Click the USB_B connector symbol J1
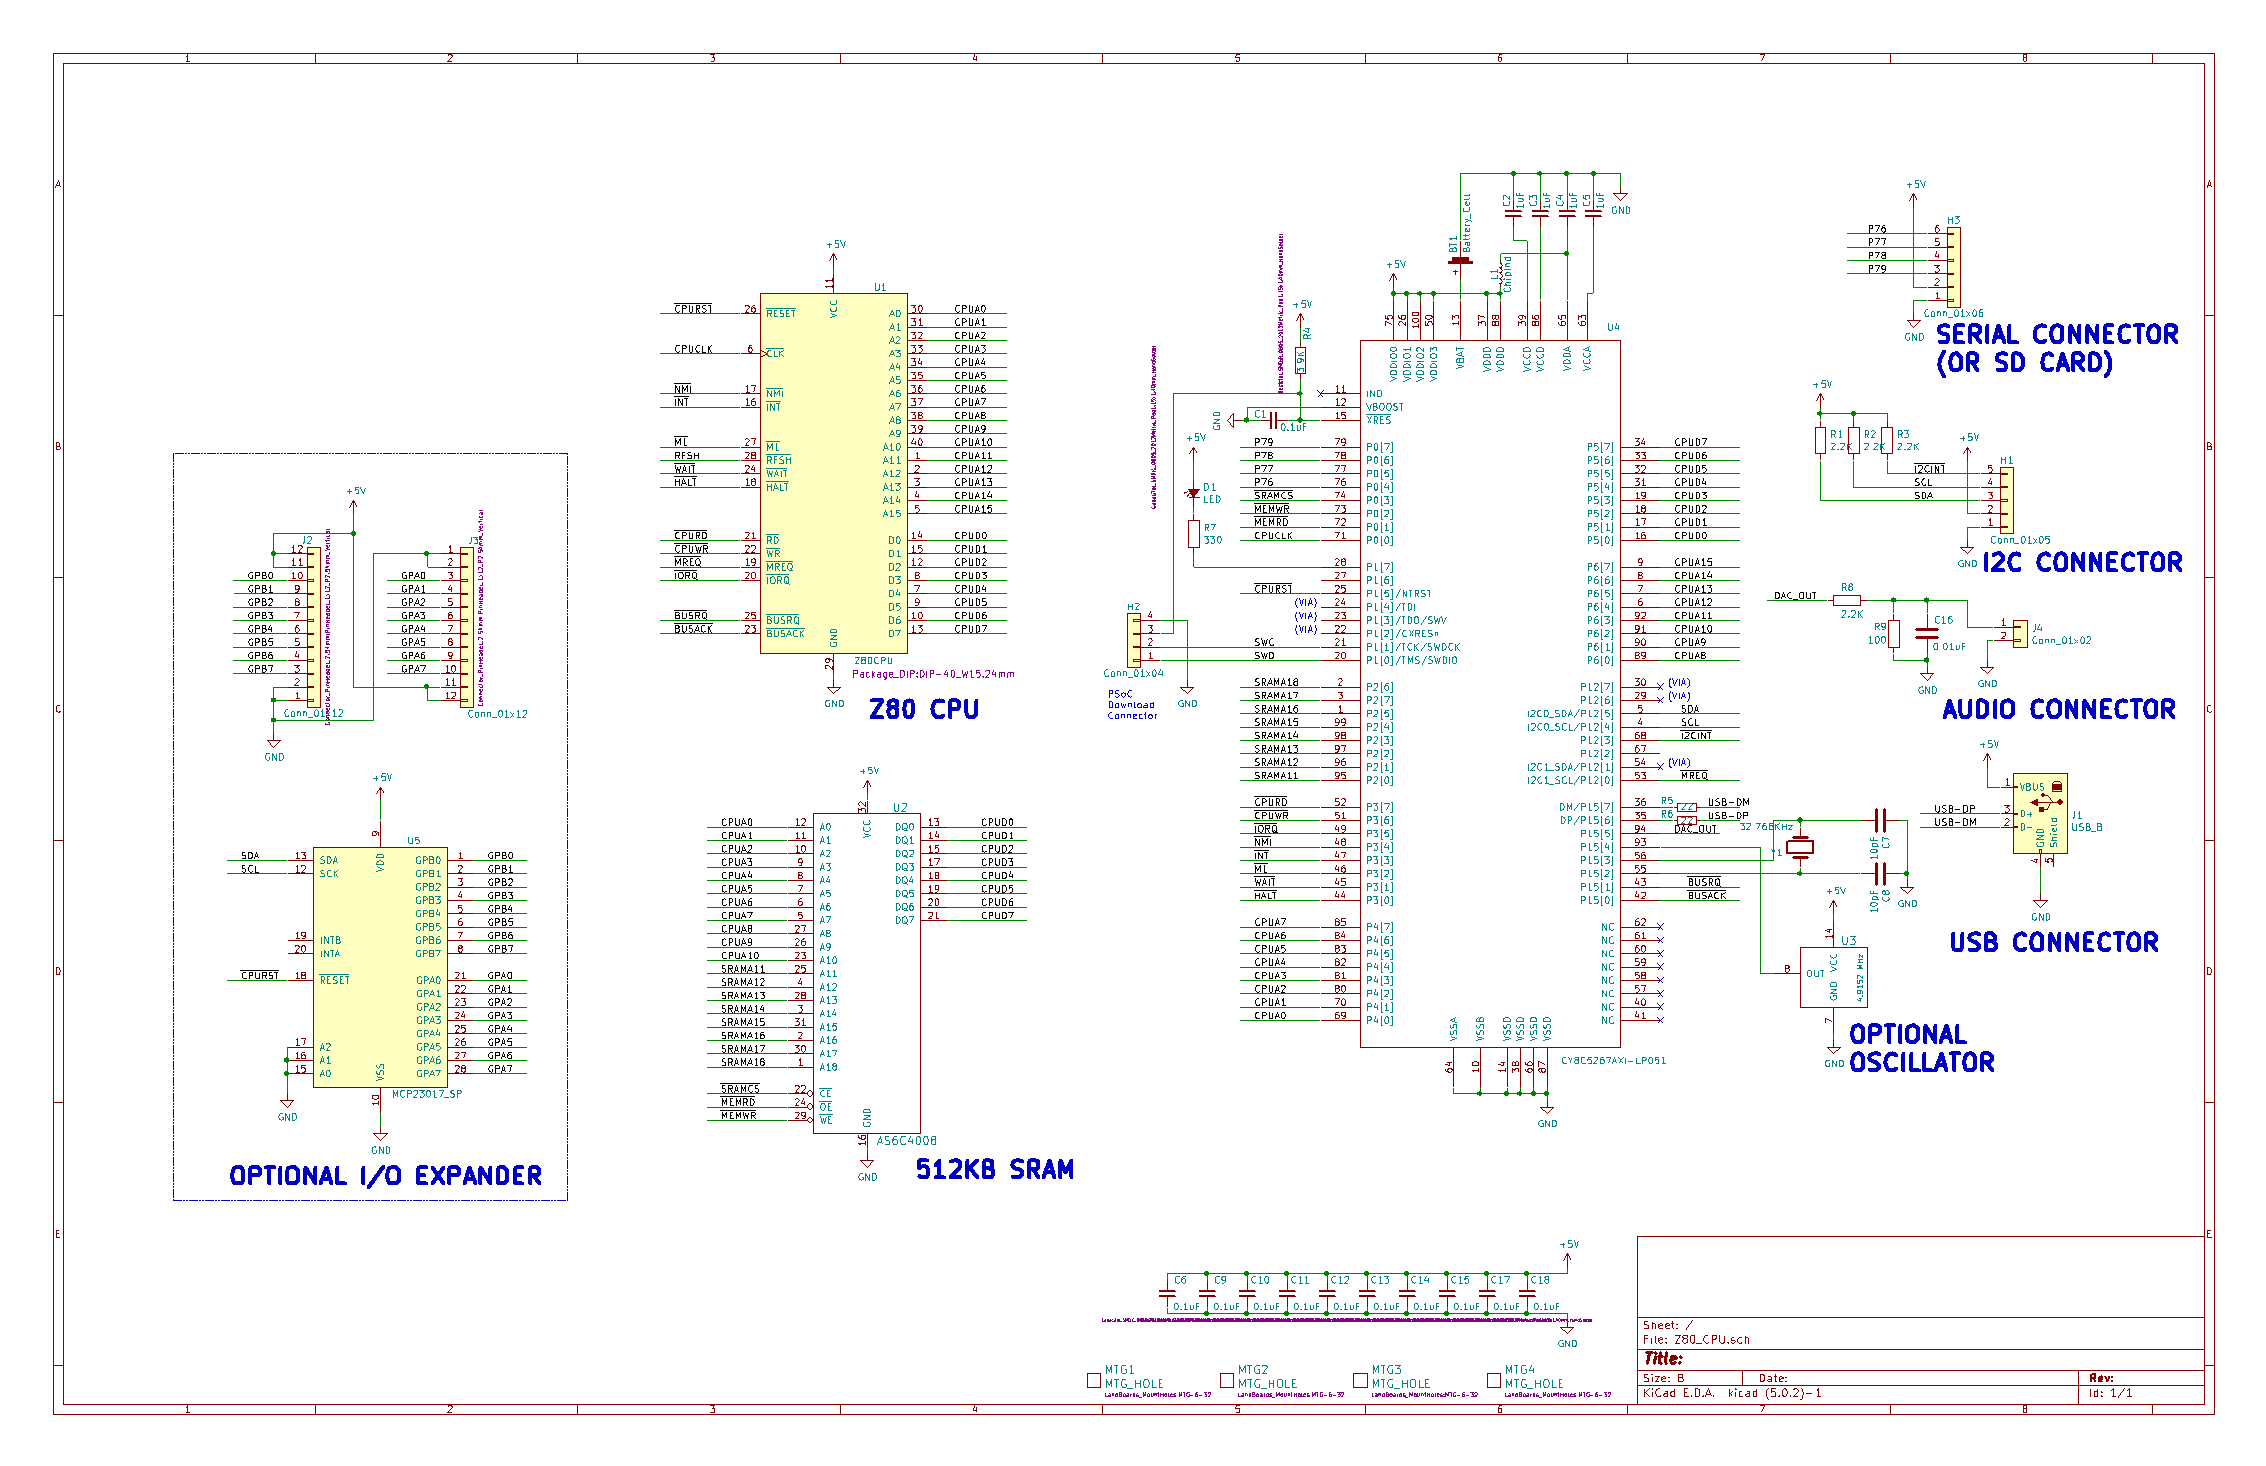Screen dimensions: 2266x1466 click(x=2039, y=813)
